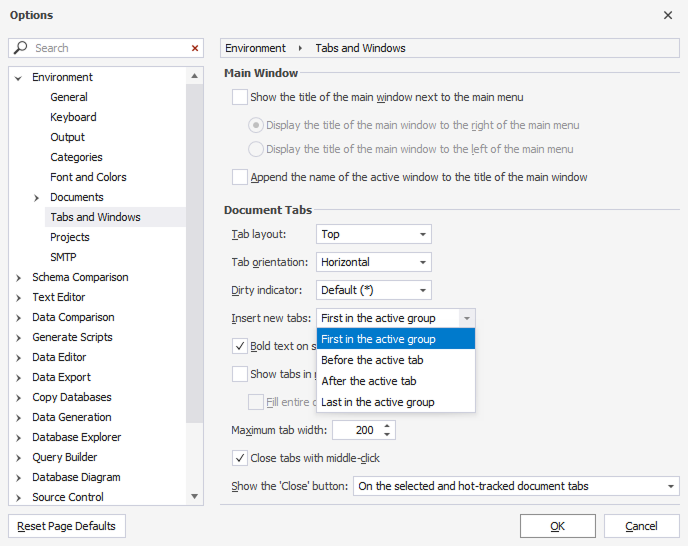This screenshot has width=688, height=546.
Task: Expand the Generate Scripts node
Action: [18, 338]
